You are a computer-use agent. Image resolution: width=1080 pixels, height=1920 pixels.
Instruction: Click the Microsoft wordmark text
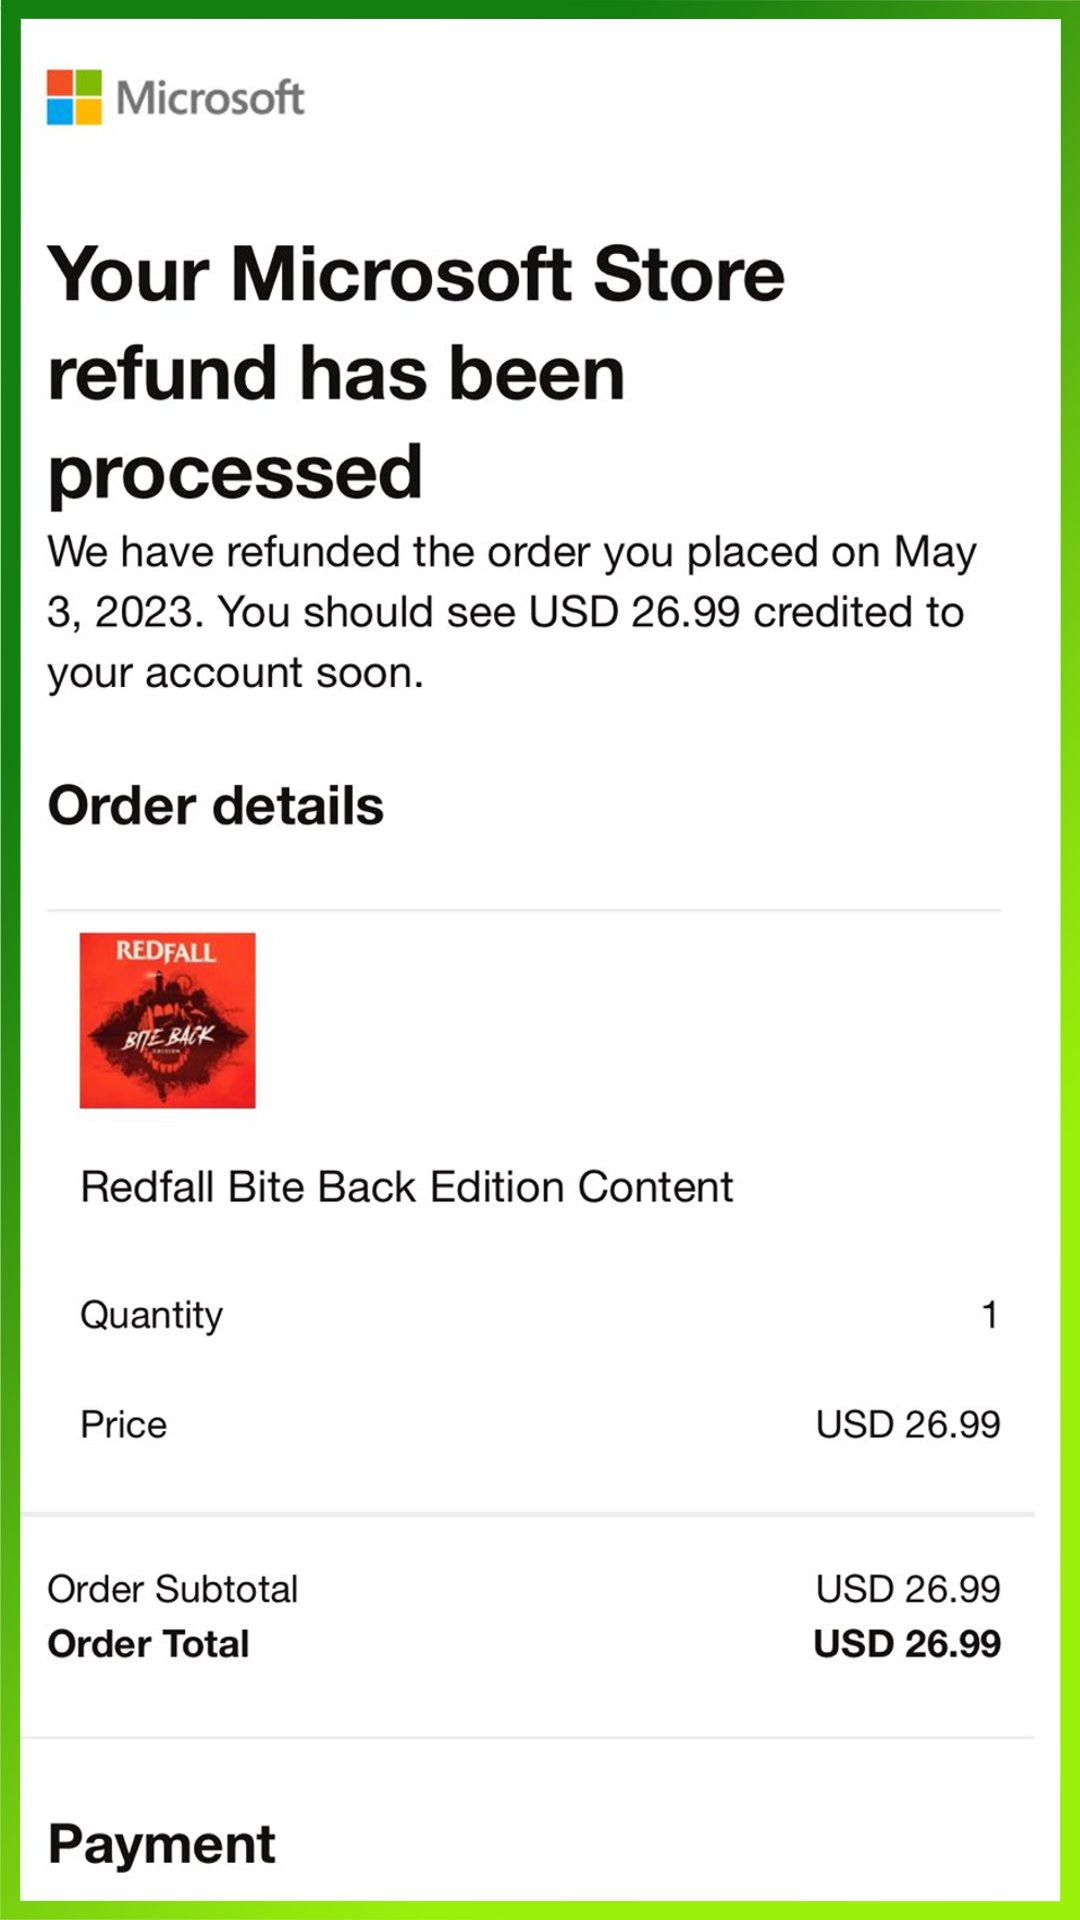210,98
